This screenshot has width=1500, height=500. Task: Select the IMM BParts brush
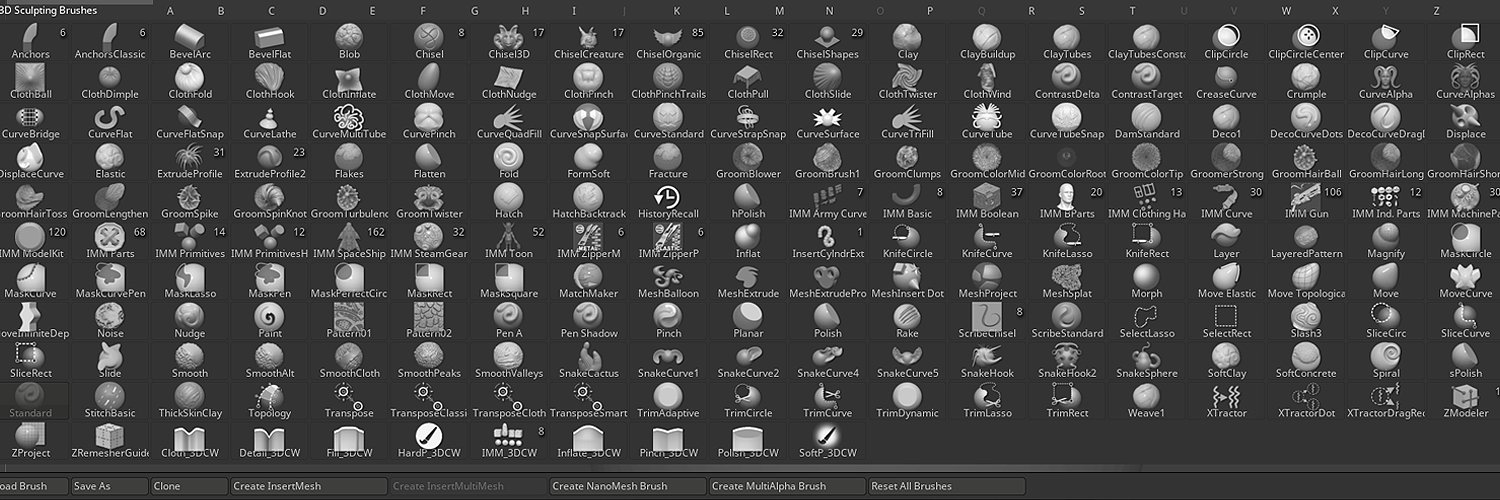[1067, 202]
